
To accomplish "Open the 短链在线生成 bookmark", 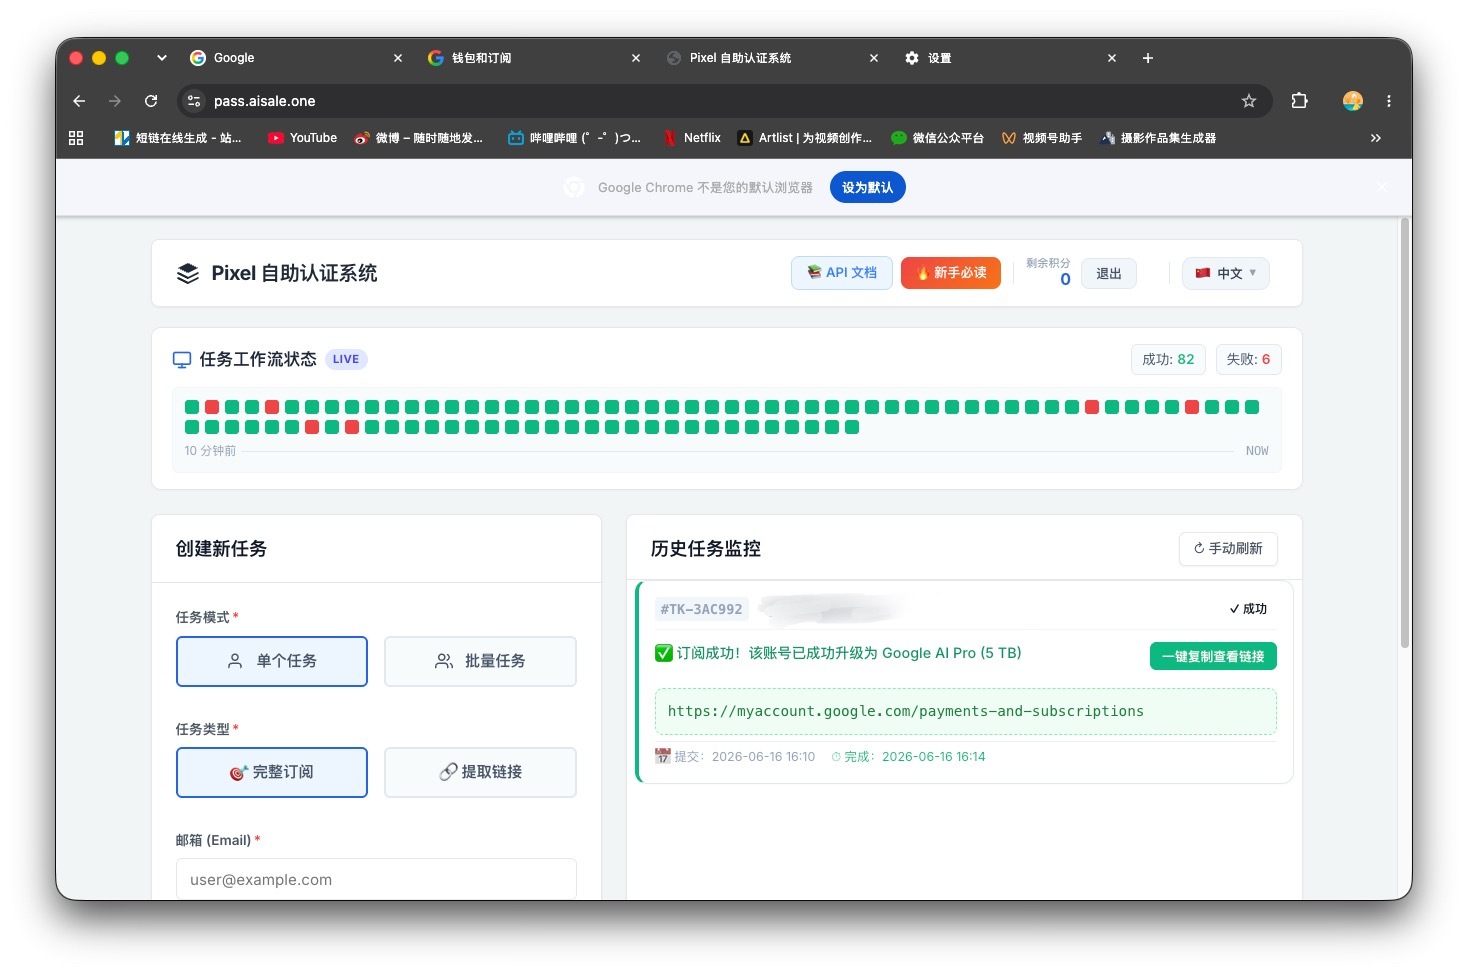I will tap(178, 138).
